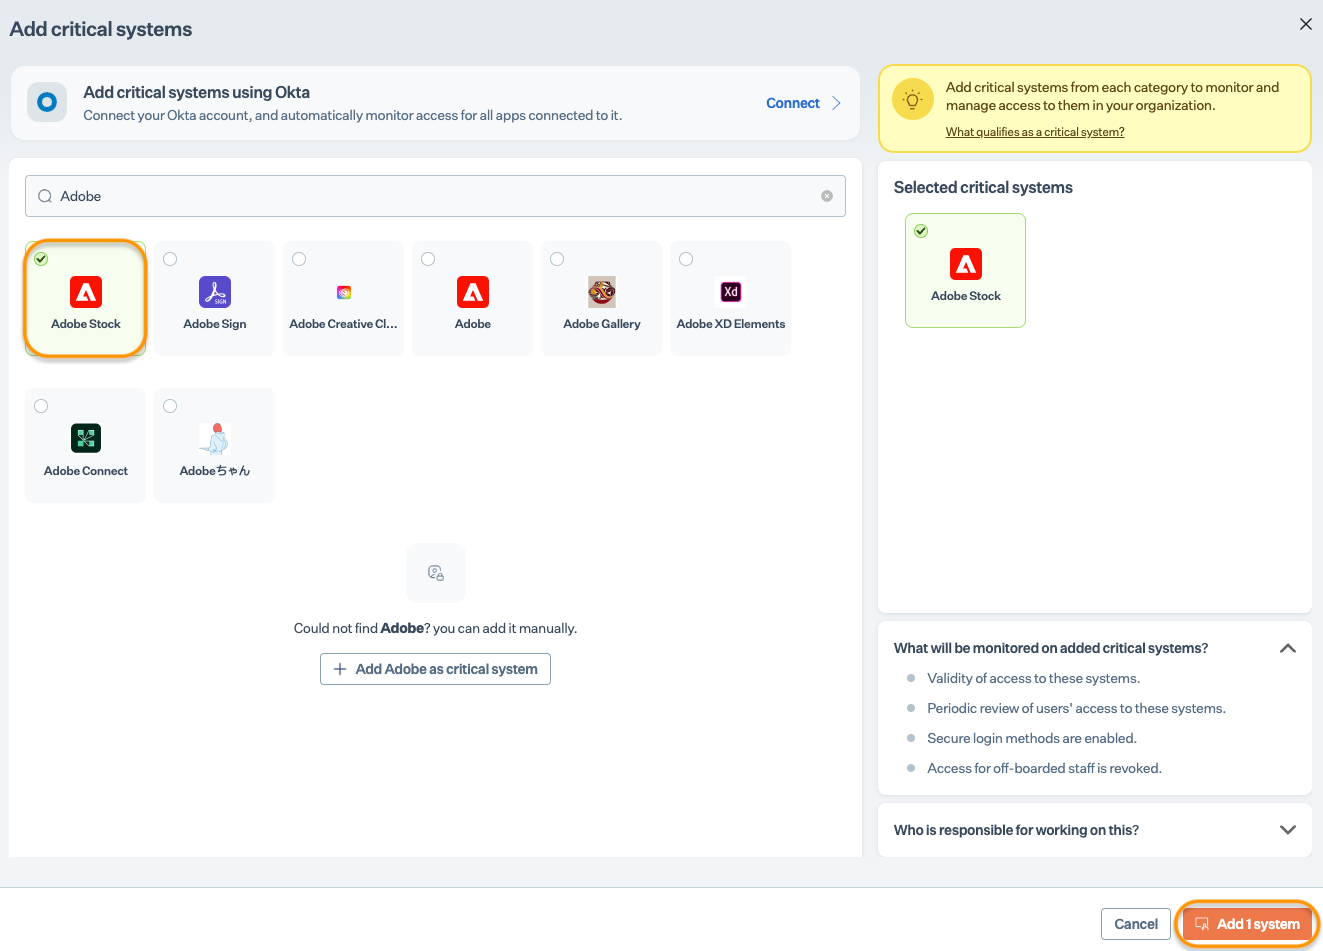Viewport: 1323px width, 951px height.
Task: Click inside the Adobe search field
Action: [x=435, y=196]
